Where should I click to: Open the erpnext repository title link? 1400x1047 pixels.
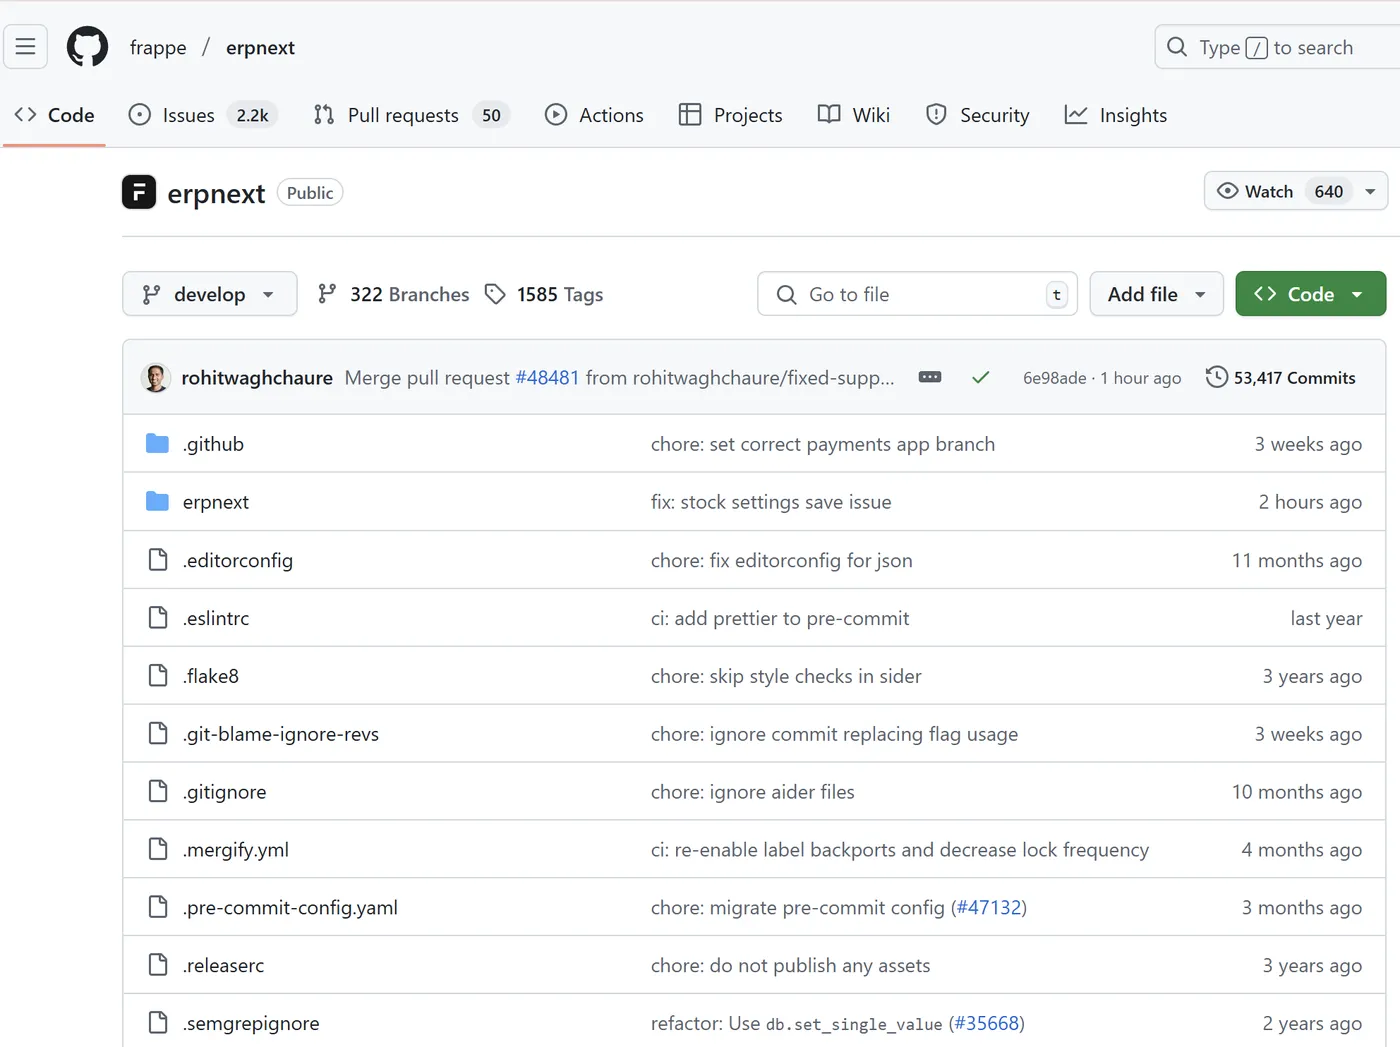tap(216, 193)
